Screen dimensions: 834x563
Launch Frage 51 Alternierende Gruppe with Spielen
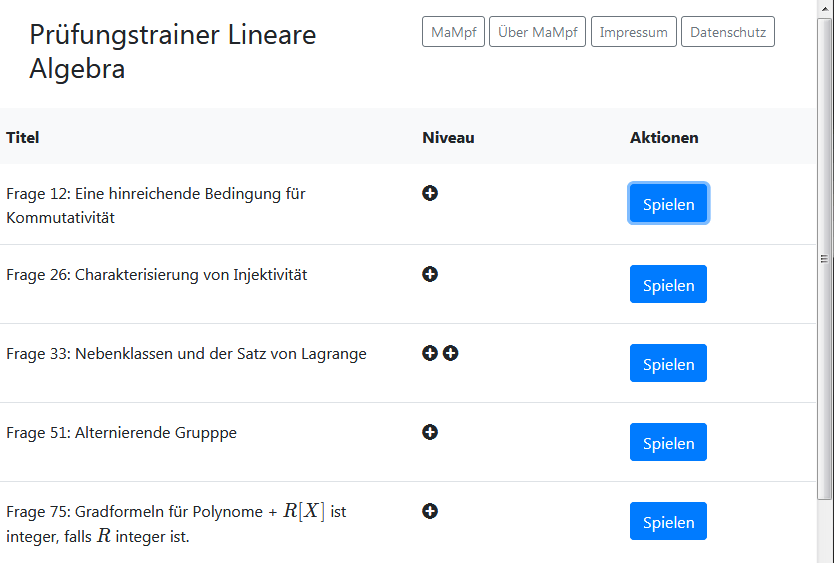coord(668,442)
